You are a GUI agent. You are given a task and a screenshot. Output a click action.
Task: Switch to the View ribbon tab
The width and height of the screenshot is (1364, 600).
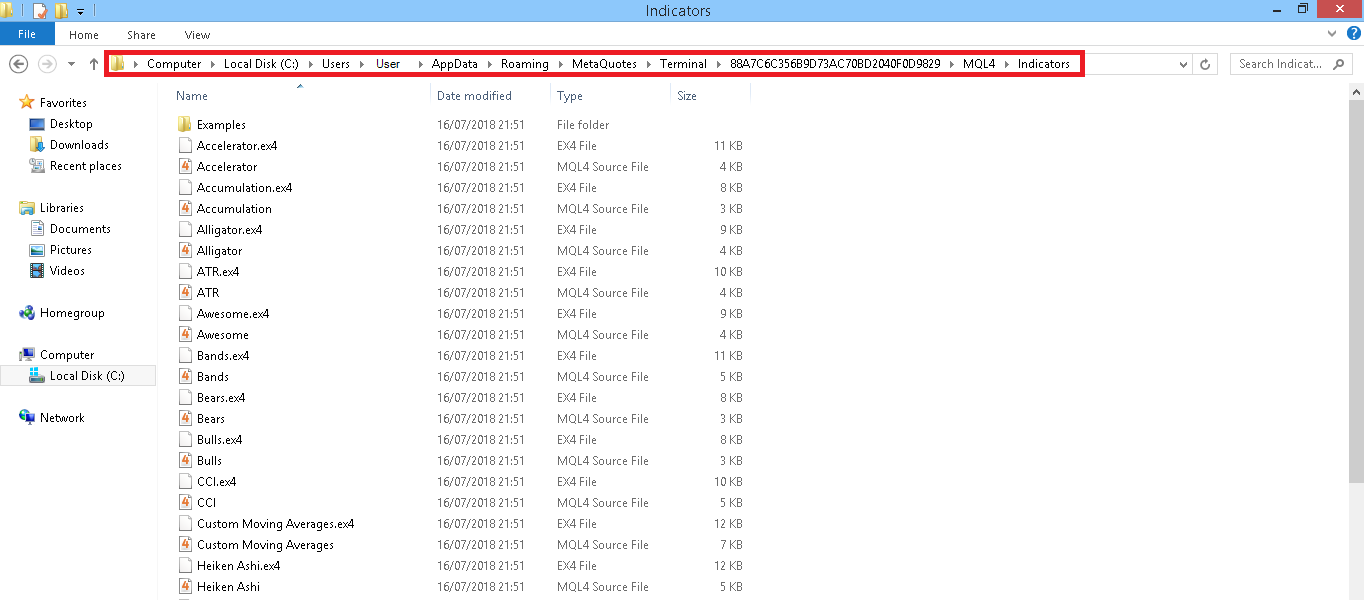(x=197, y=34)
